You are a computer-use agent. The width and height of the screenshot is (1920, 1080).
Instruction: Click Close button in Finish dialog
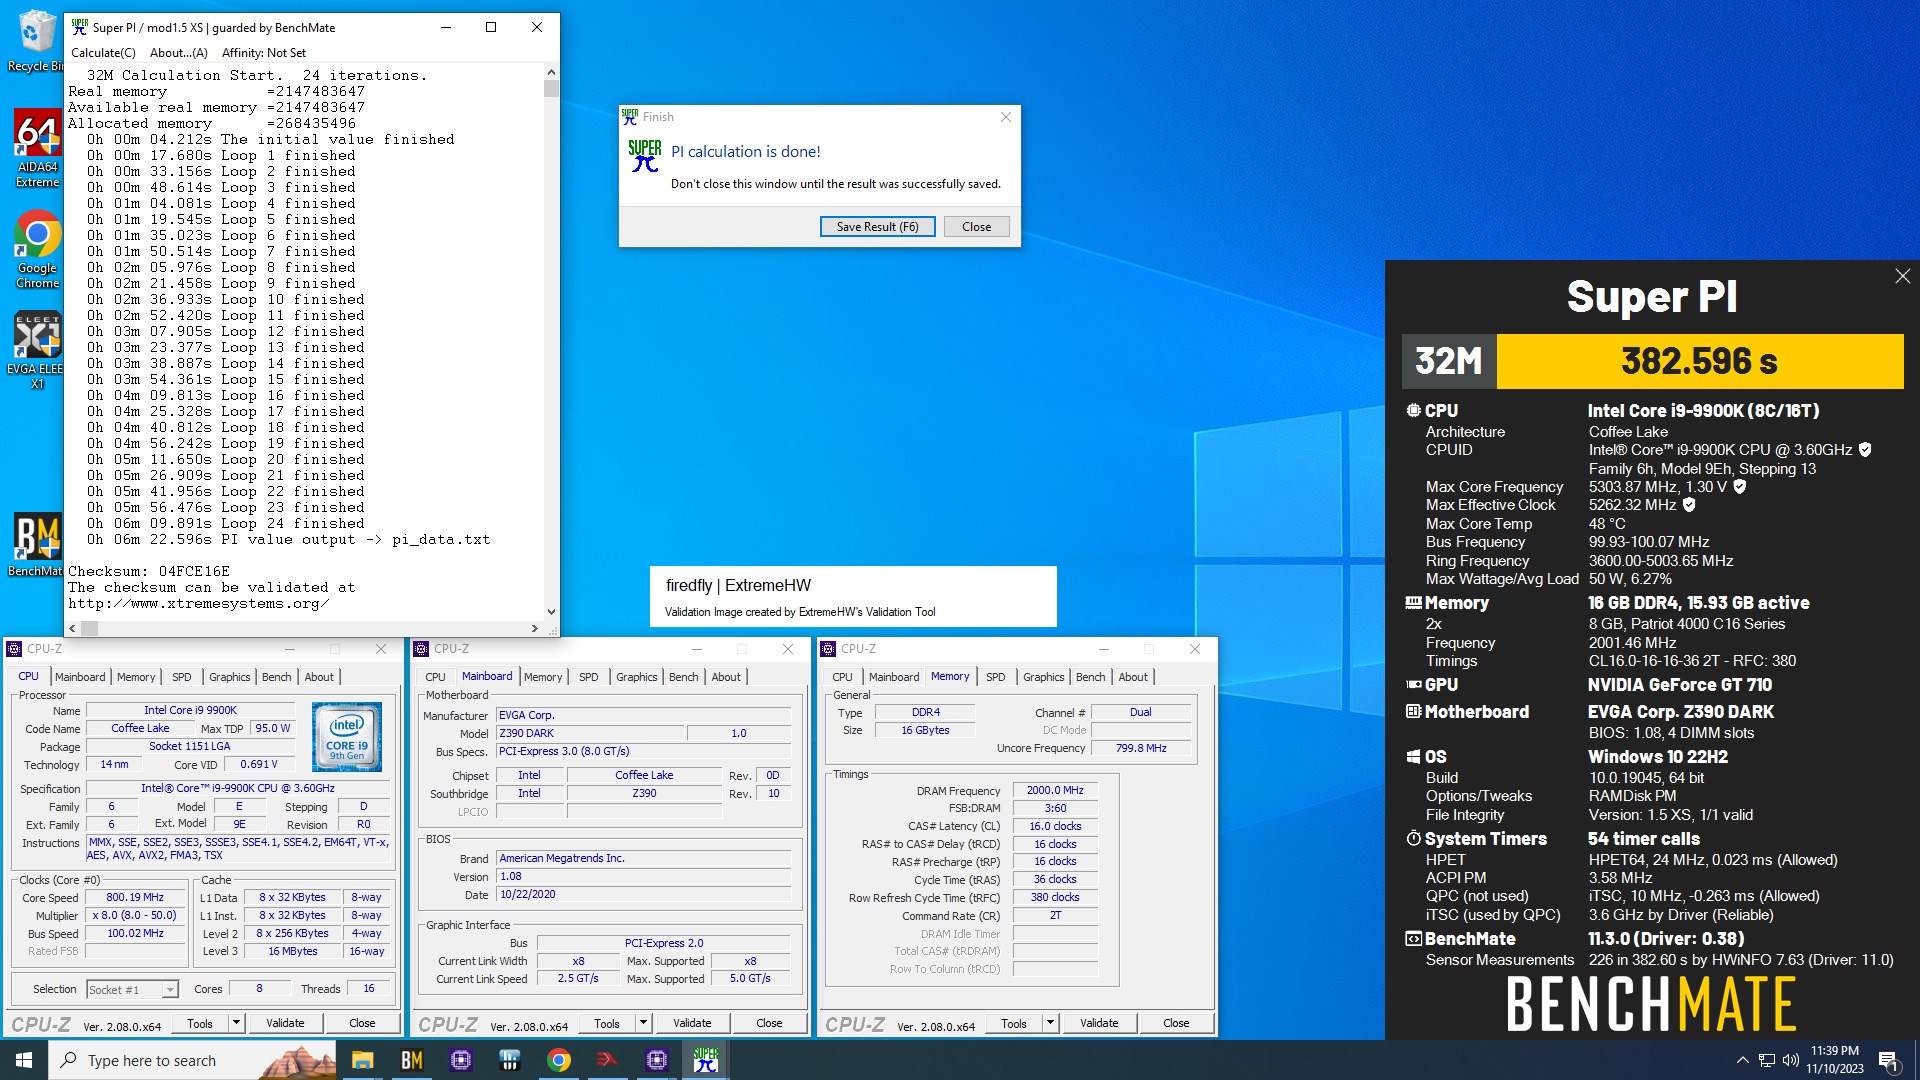coord(976,227)
